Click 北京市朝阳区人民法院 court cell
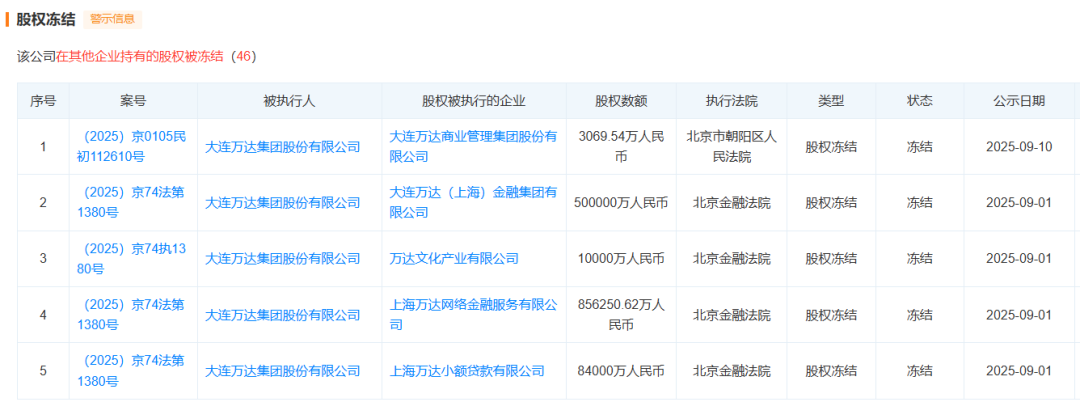The height and width of the screenshot is (402, 1080). pyautogui.click(x=731, y=147)
